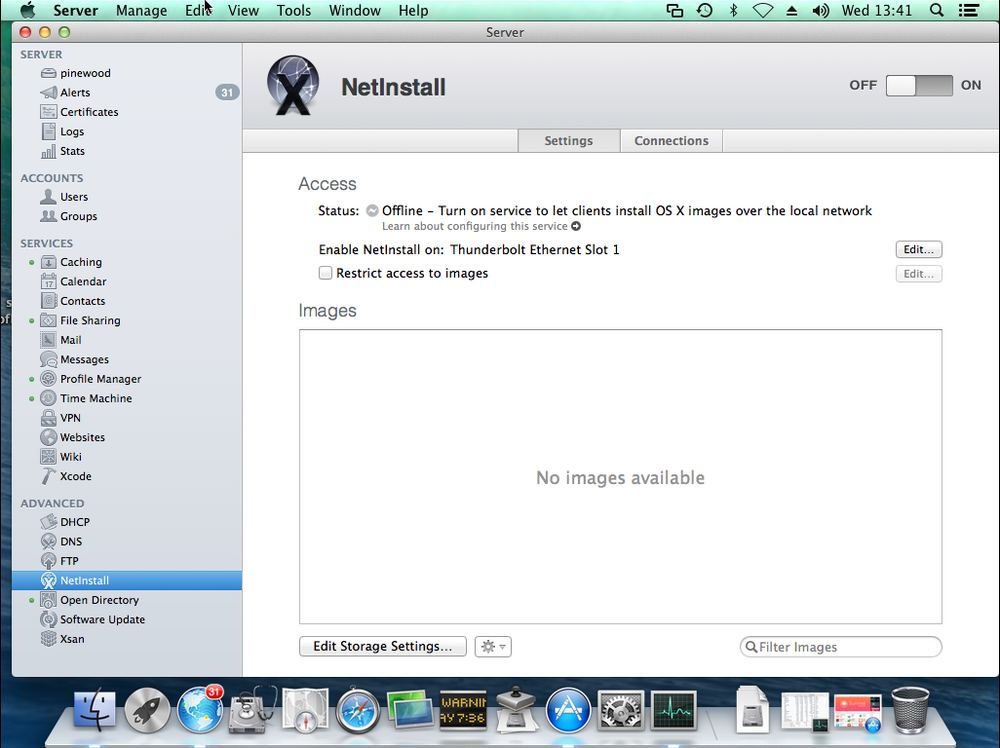Open the Tools menu

tap(293, 10)
